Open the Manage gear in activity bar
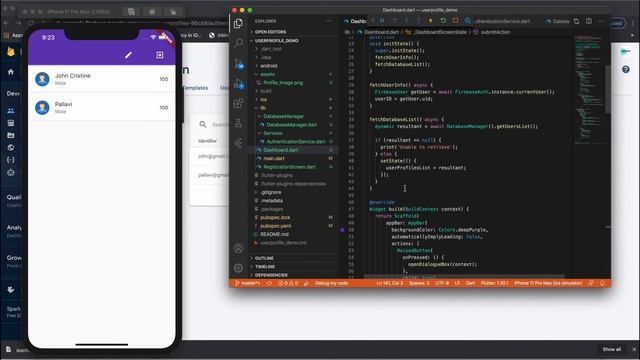 [238, 268]
